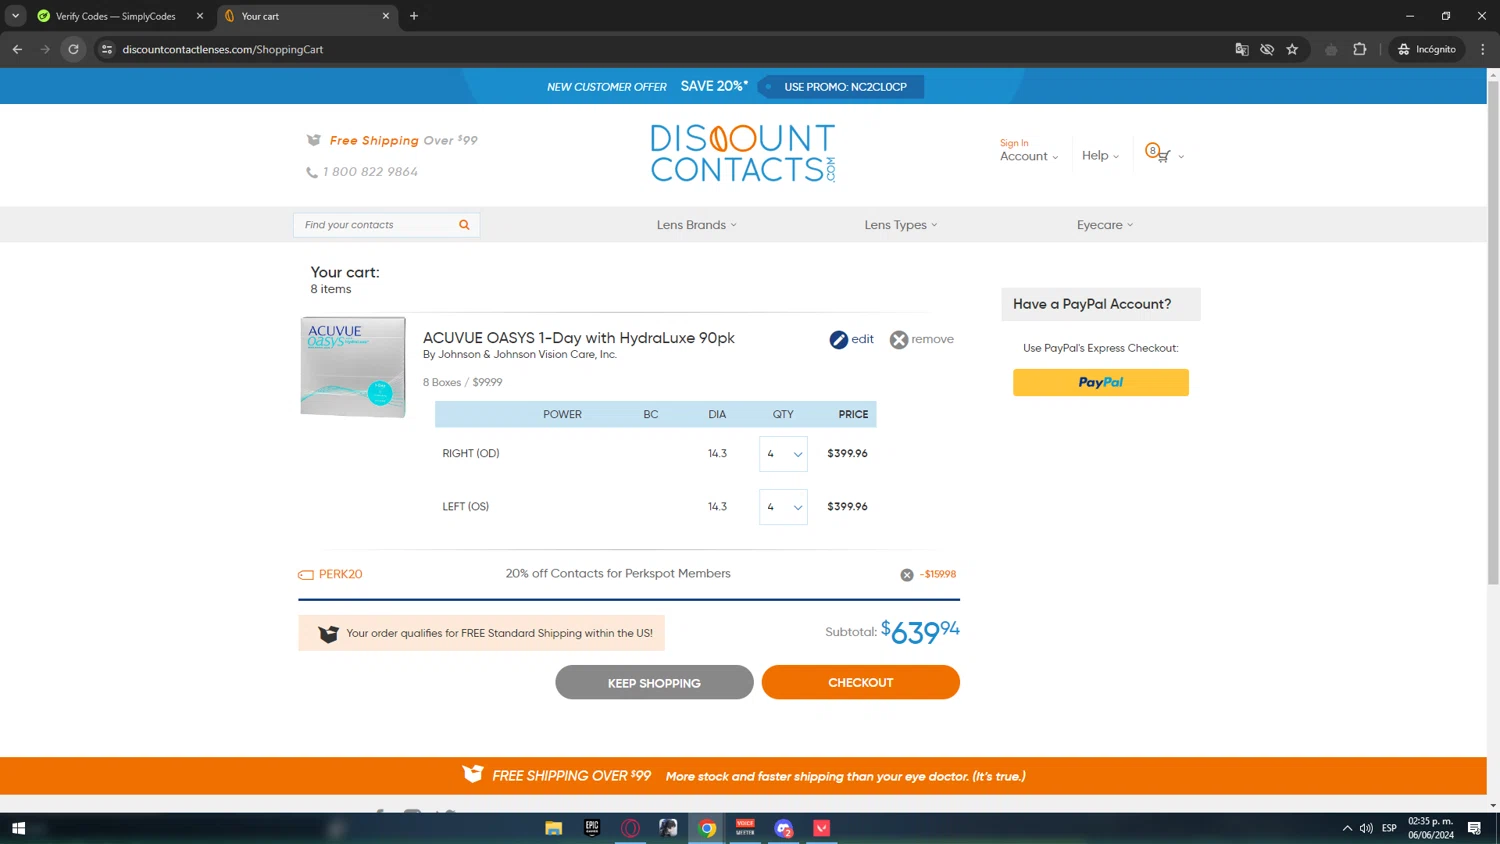Open Opera browser in taskbar
This screenshot has width=1500, height=844.
[630, 828]
